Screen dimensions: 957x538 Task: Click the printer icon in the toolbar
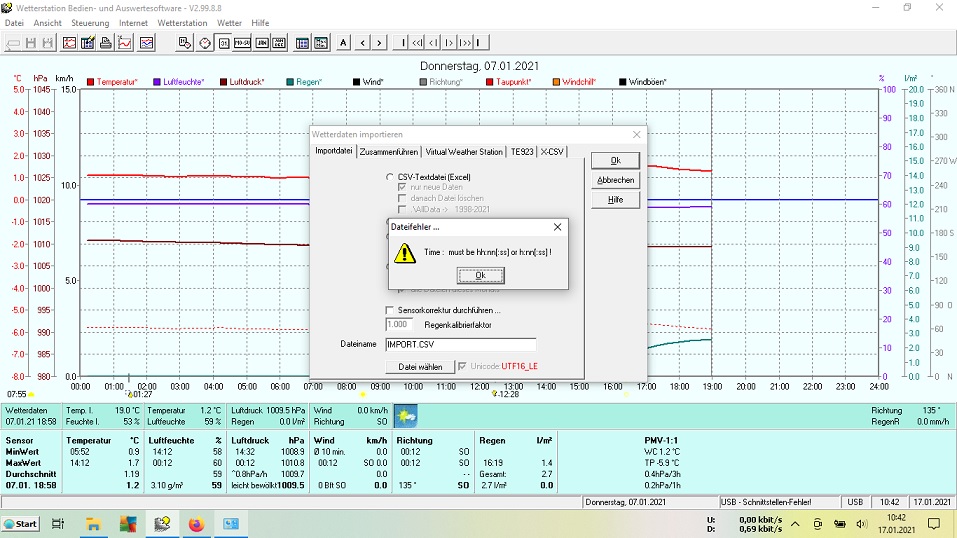pyautogui.click(x=105, y=43)
